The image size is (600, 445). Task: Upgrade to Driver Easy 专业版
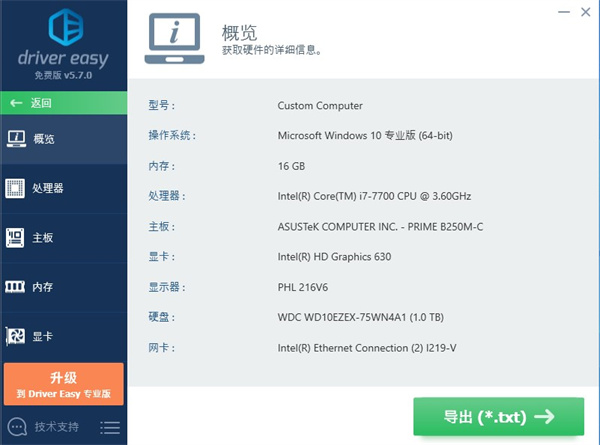(64, 384)
